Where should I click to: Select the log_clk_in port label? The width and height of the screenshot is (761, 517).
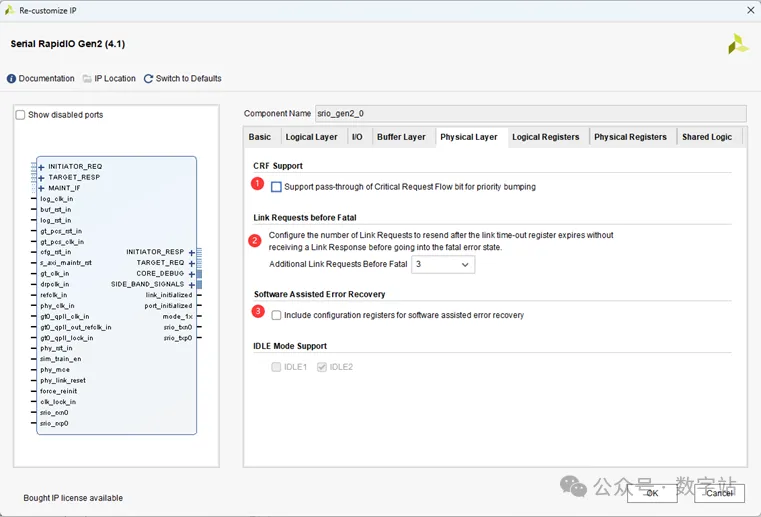pos(57,199)
